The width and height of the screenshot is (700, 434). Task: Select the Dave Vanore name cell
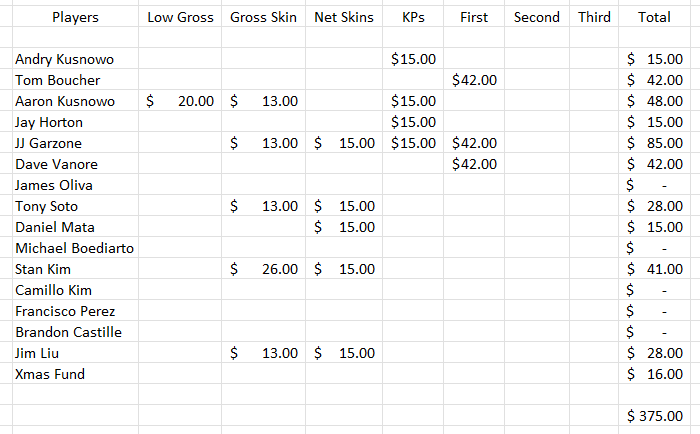tap(75, 163)
